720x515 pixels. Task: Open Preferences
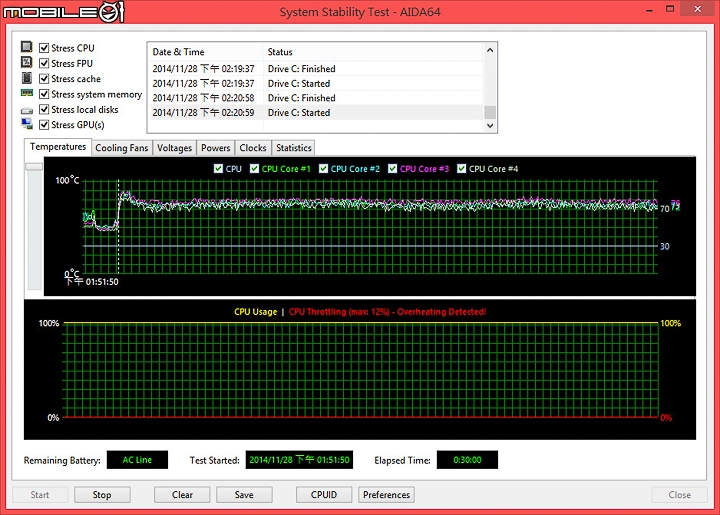point(386,495)
